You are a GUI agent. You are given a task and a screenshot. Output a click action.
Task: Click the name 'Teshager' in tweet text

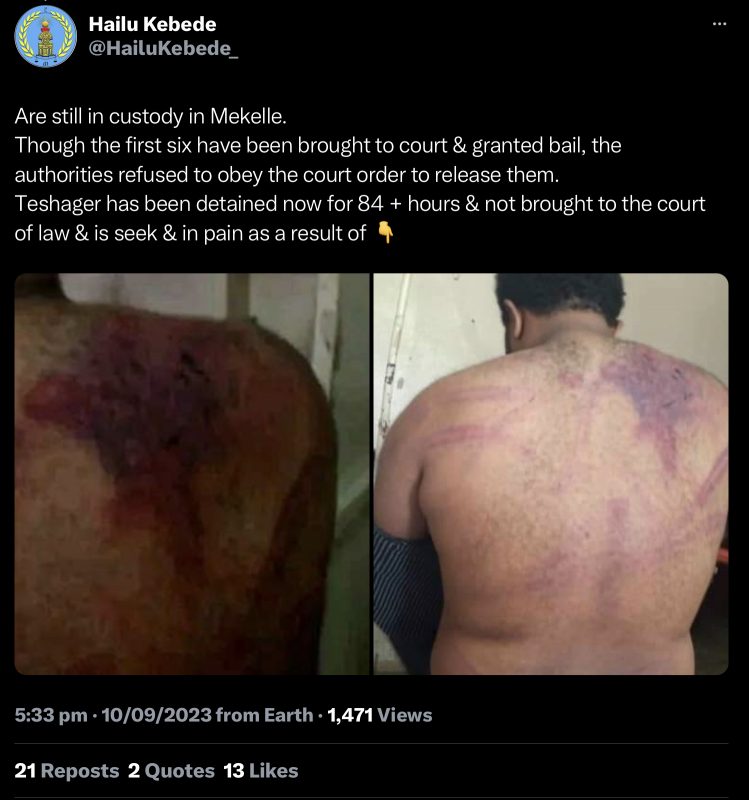click(58, 204)
